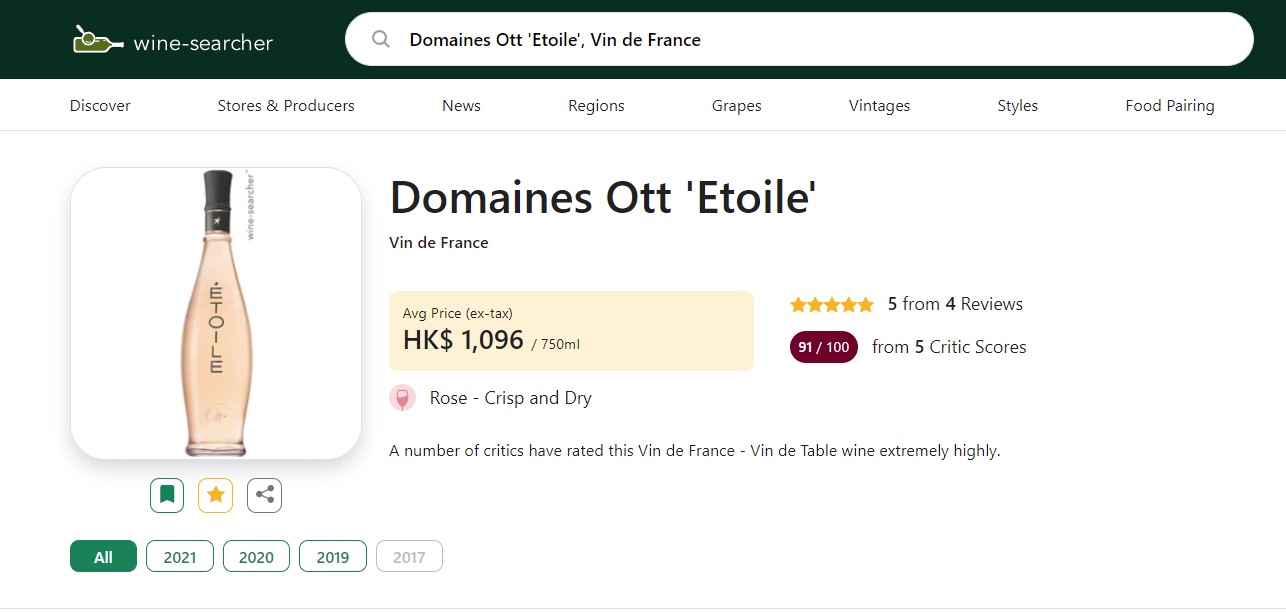1286x613 pixels.
Task: Mark wine as favorite with star icon
Action: tap(215, 495)
